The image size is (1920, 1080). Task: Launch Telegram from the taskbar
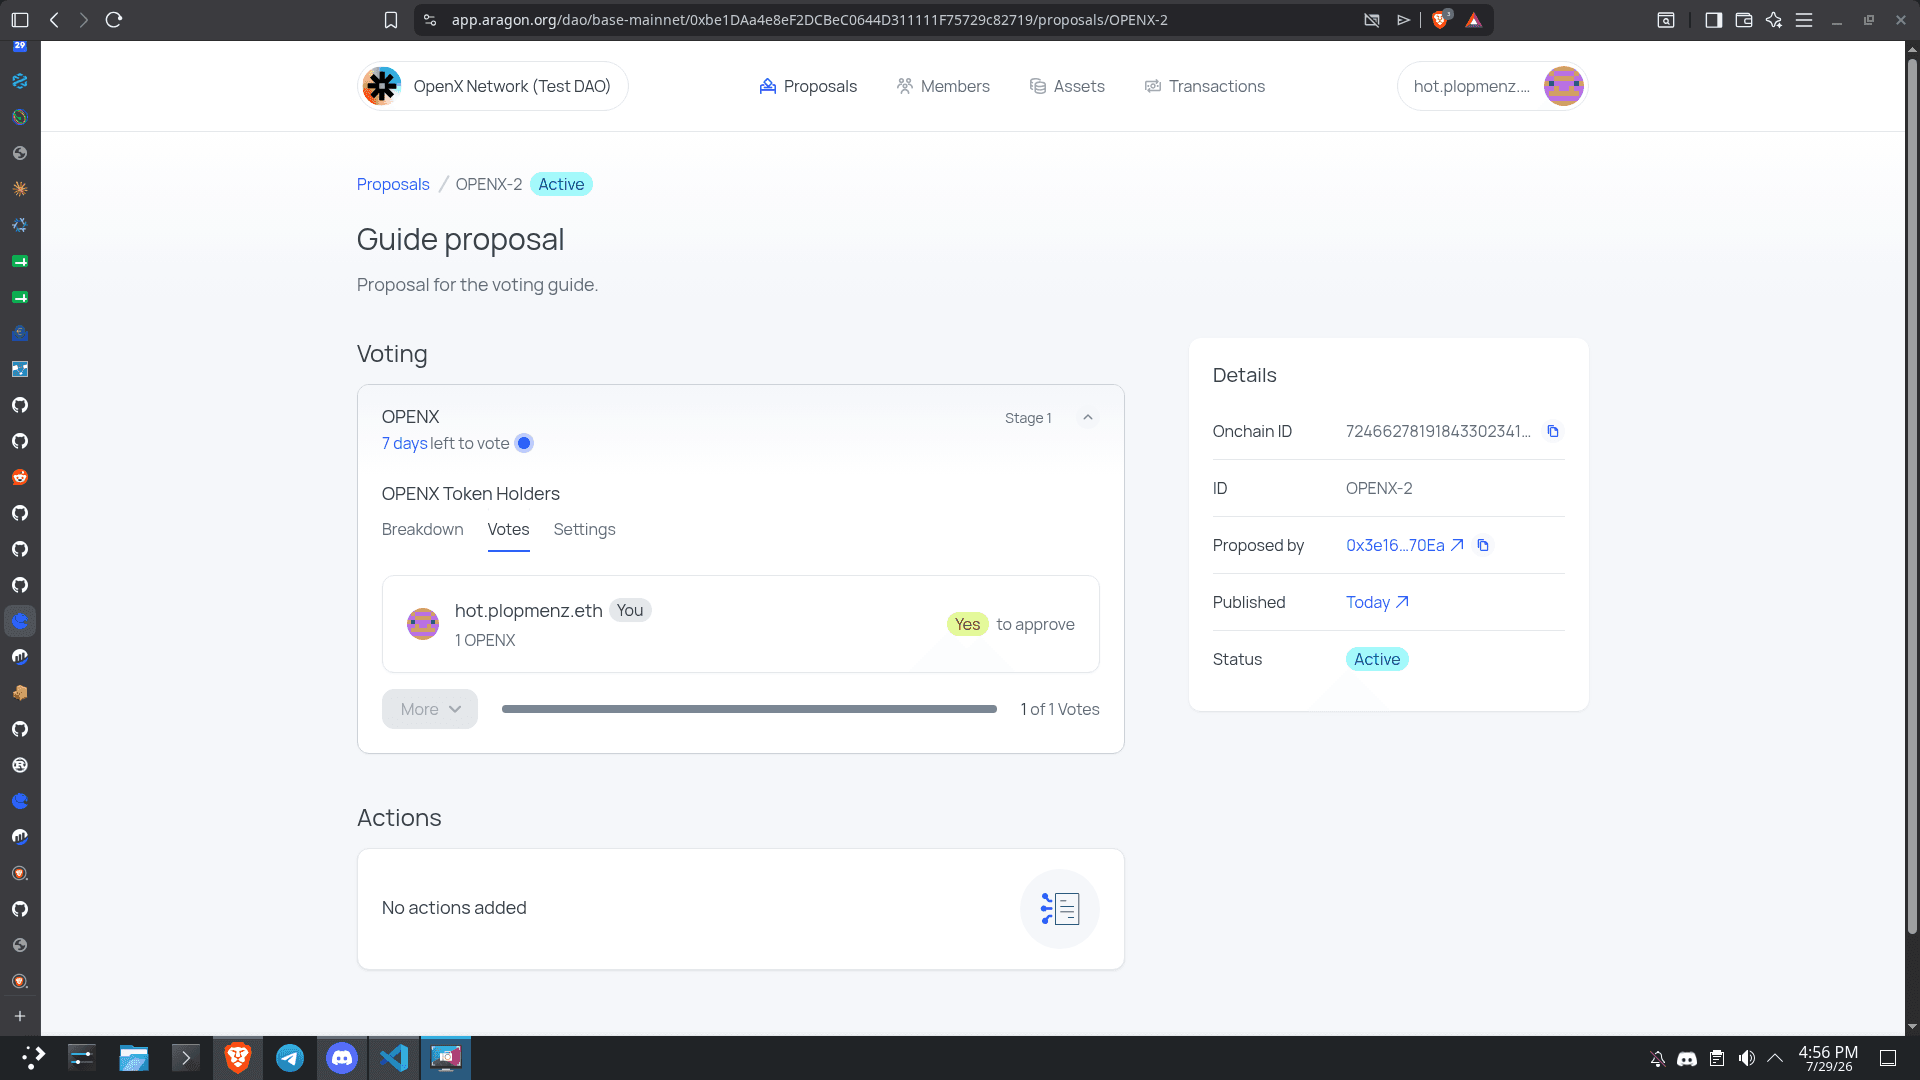point(290,1058)
